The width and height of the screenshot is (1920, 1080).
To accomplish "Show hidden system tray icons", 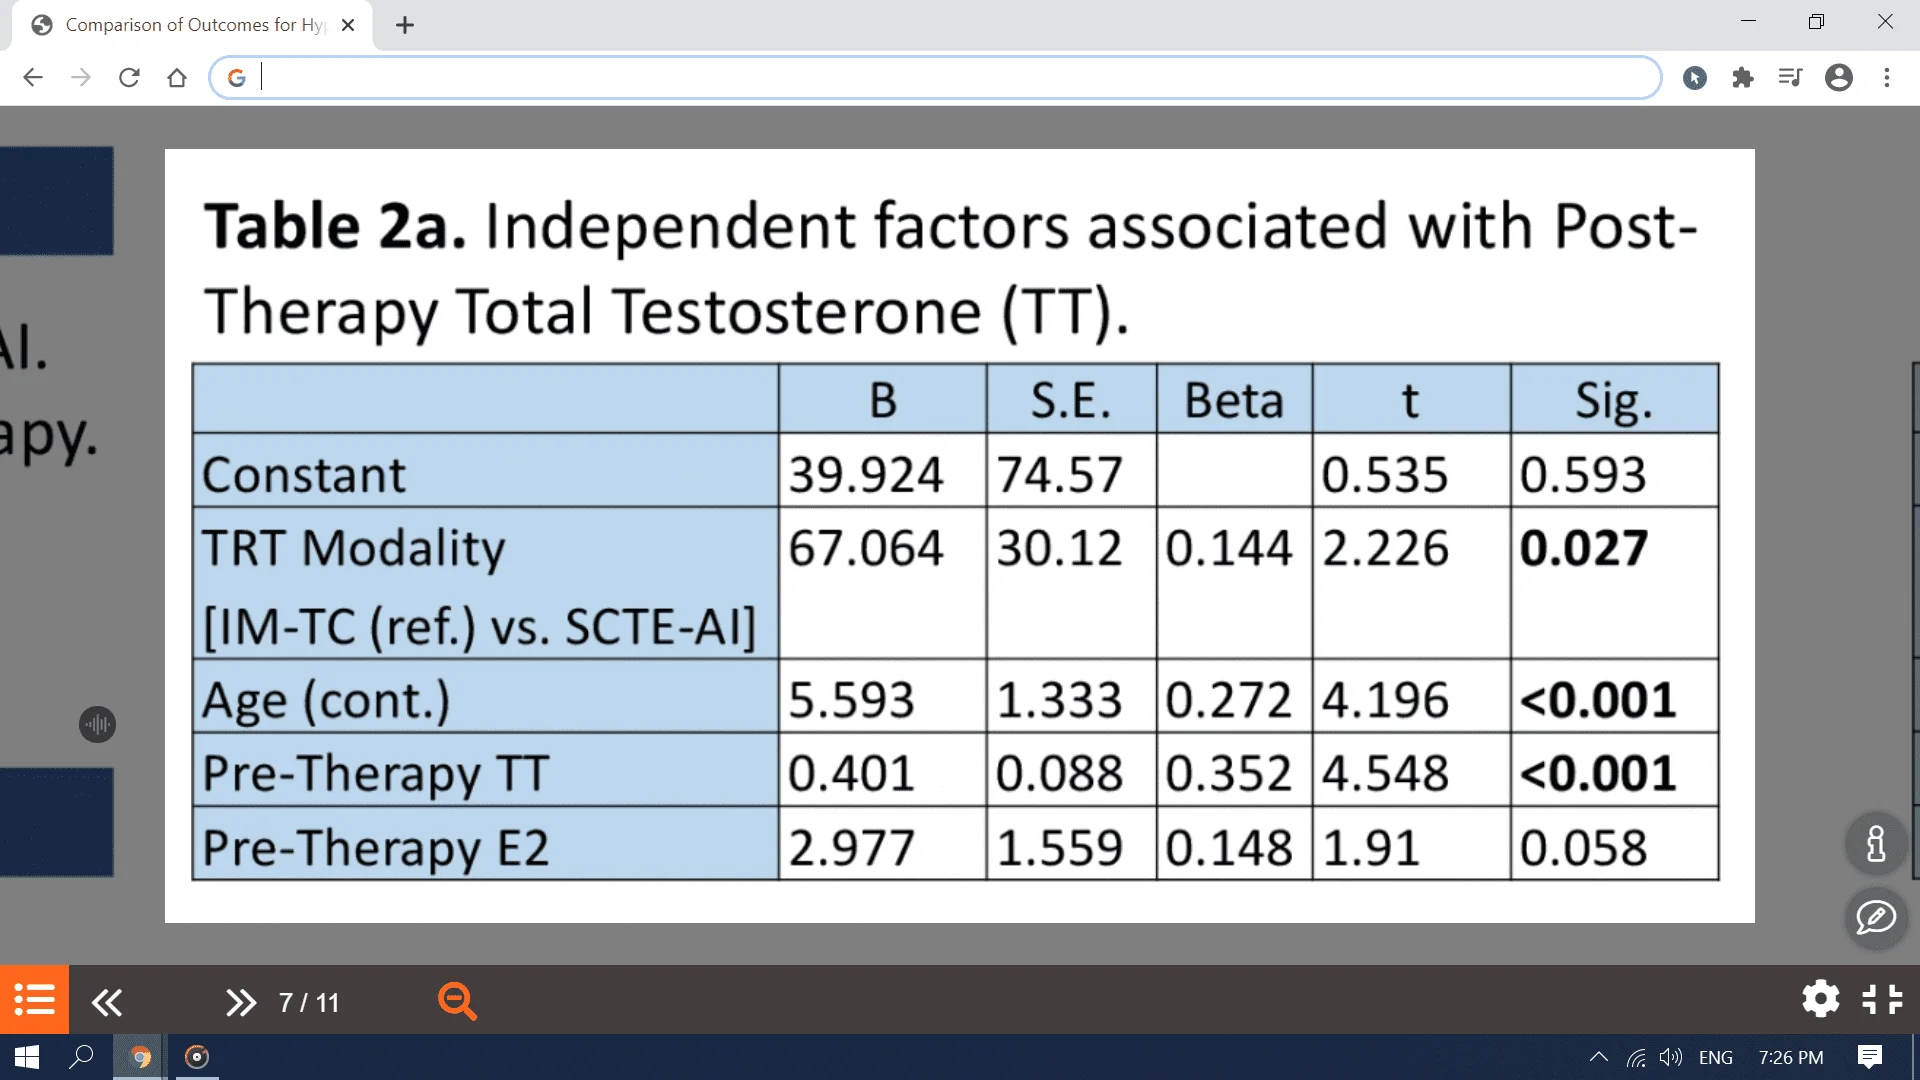I will point(1599,1057).
